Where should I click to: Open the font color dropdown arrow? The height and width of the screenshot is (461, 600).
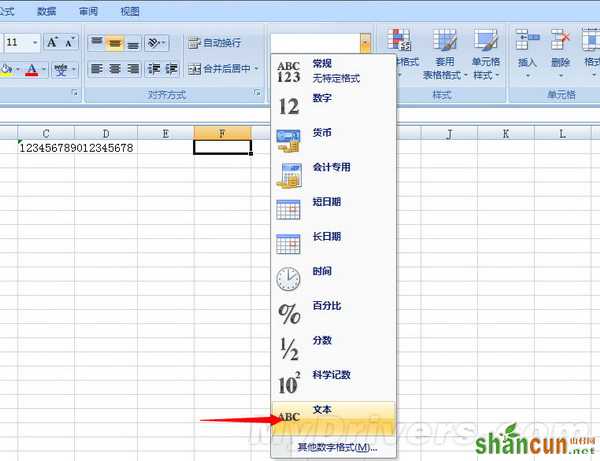click(x=44, y=70)
